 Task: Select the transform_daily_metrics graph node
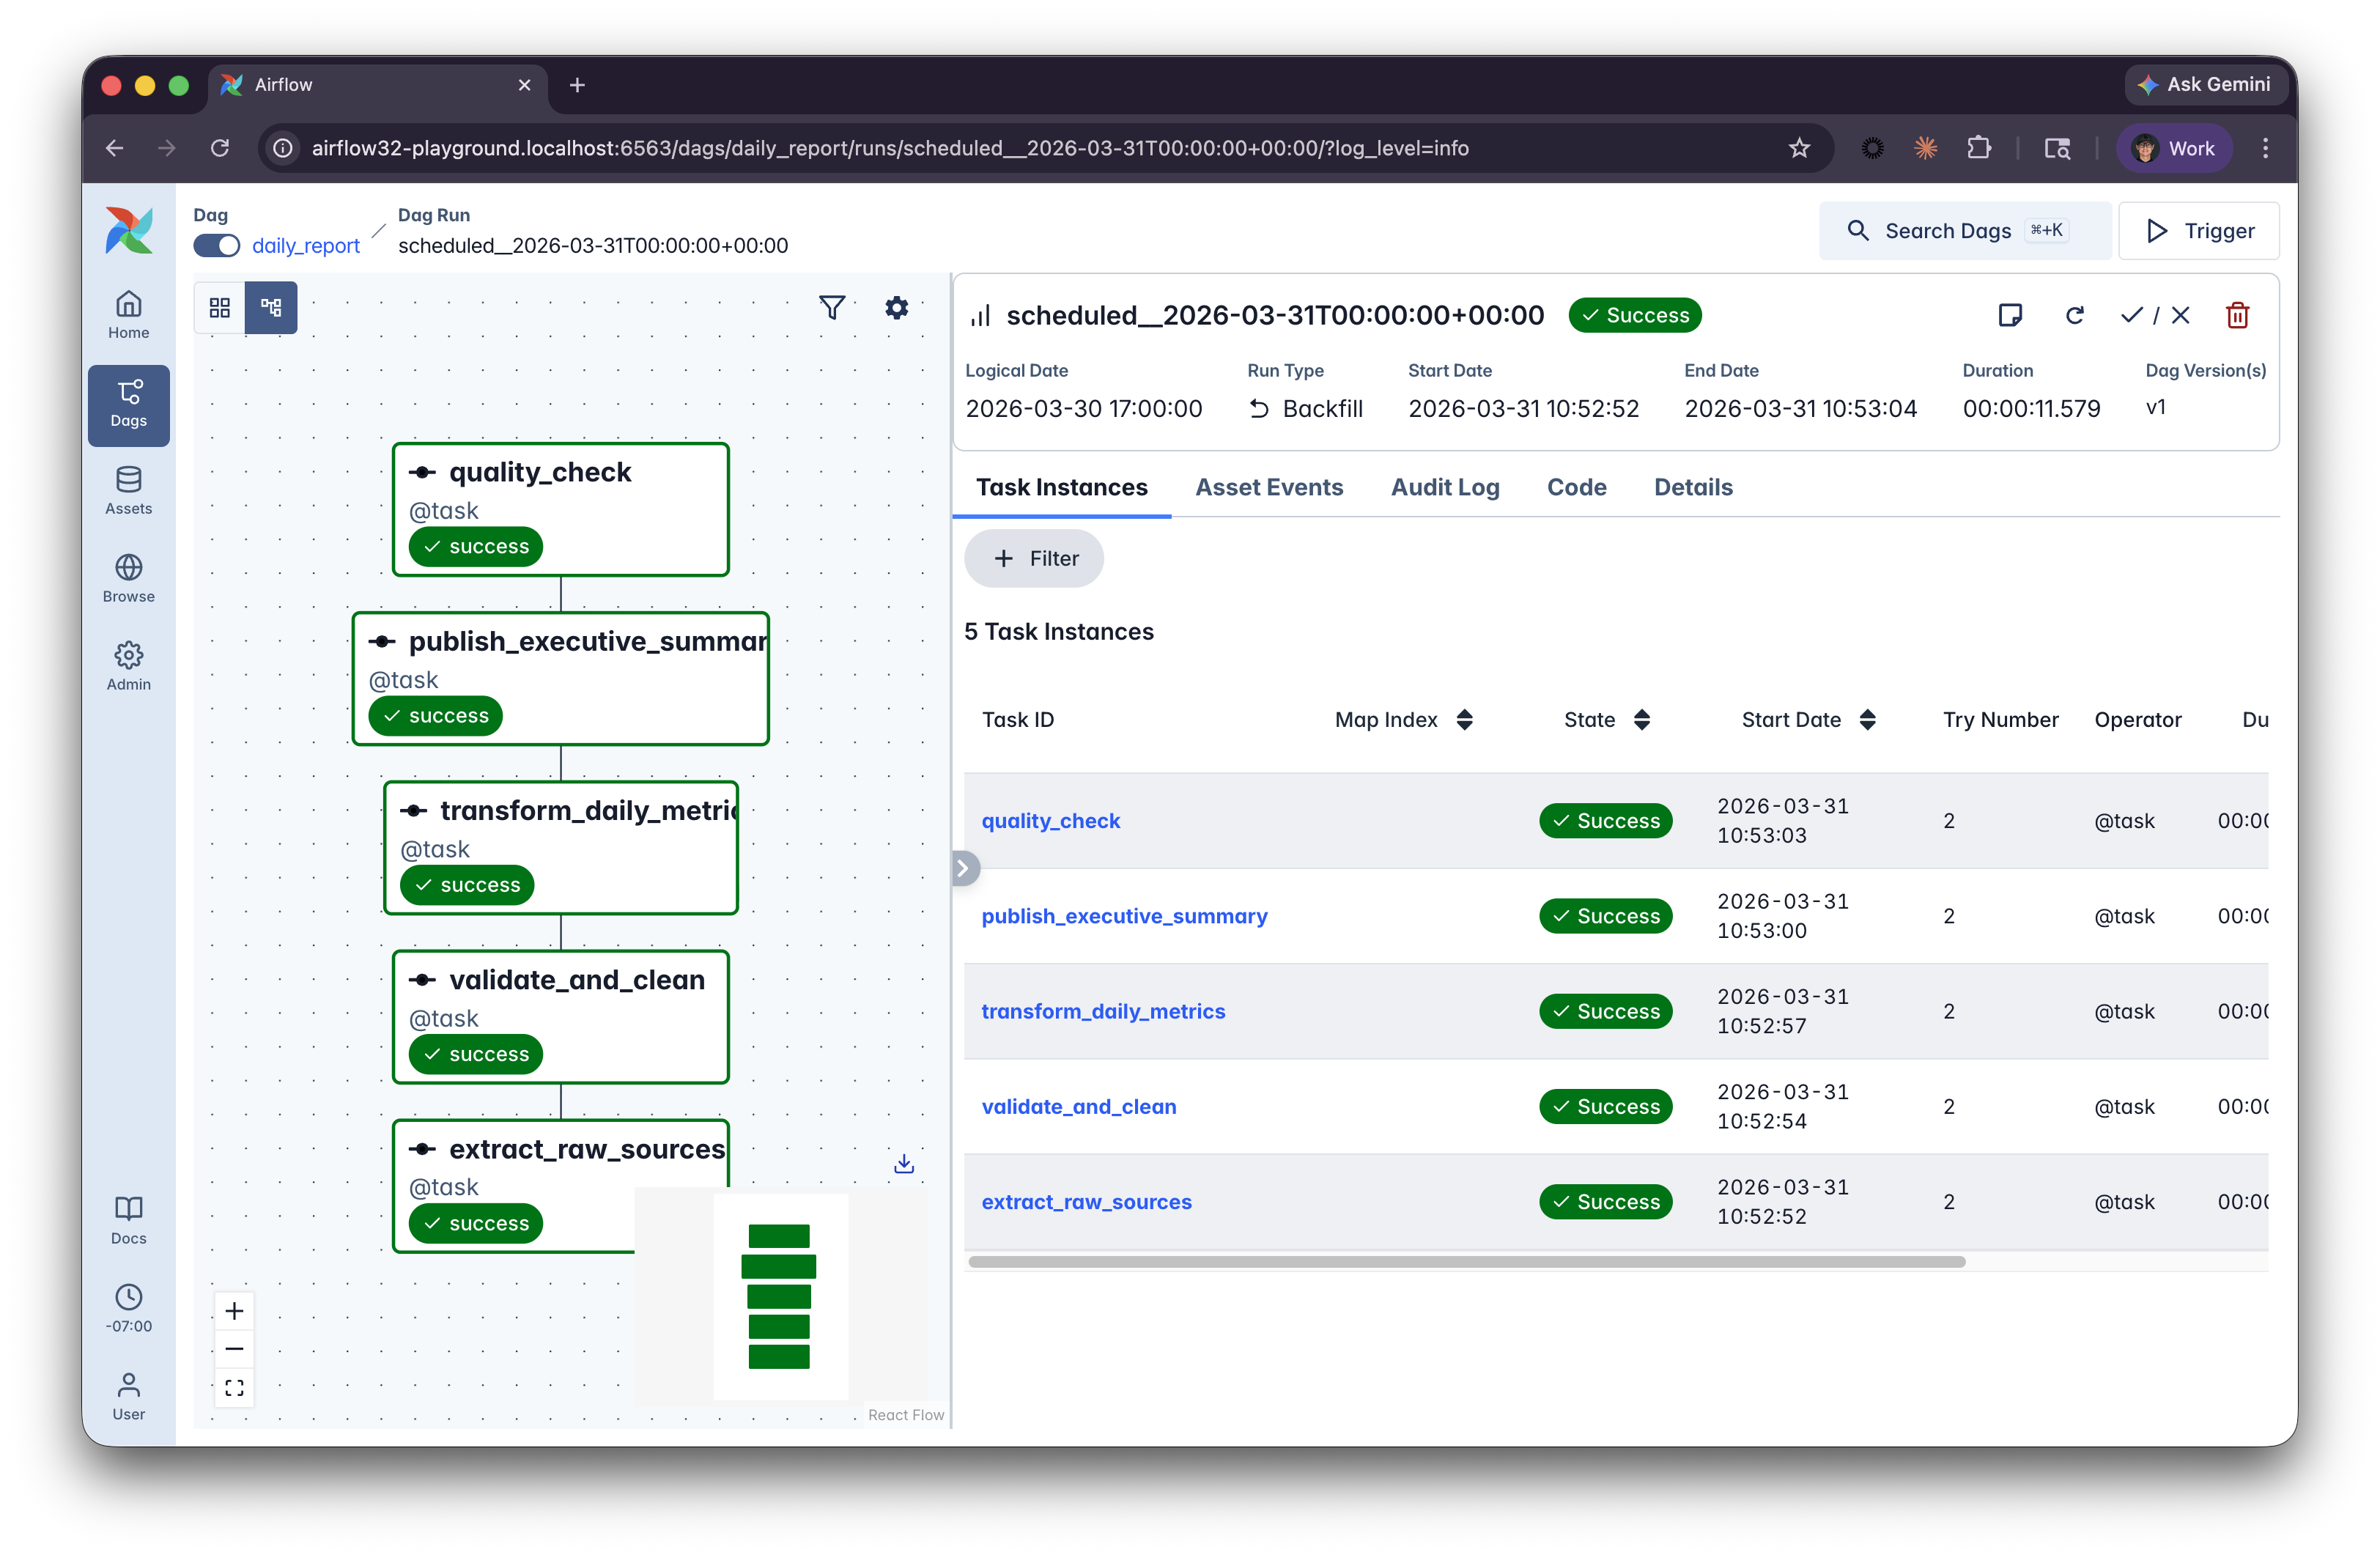(560, 848)
